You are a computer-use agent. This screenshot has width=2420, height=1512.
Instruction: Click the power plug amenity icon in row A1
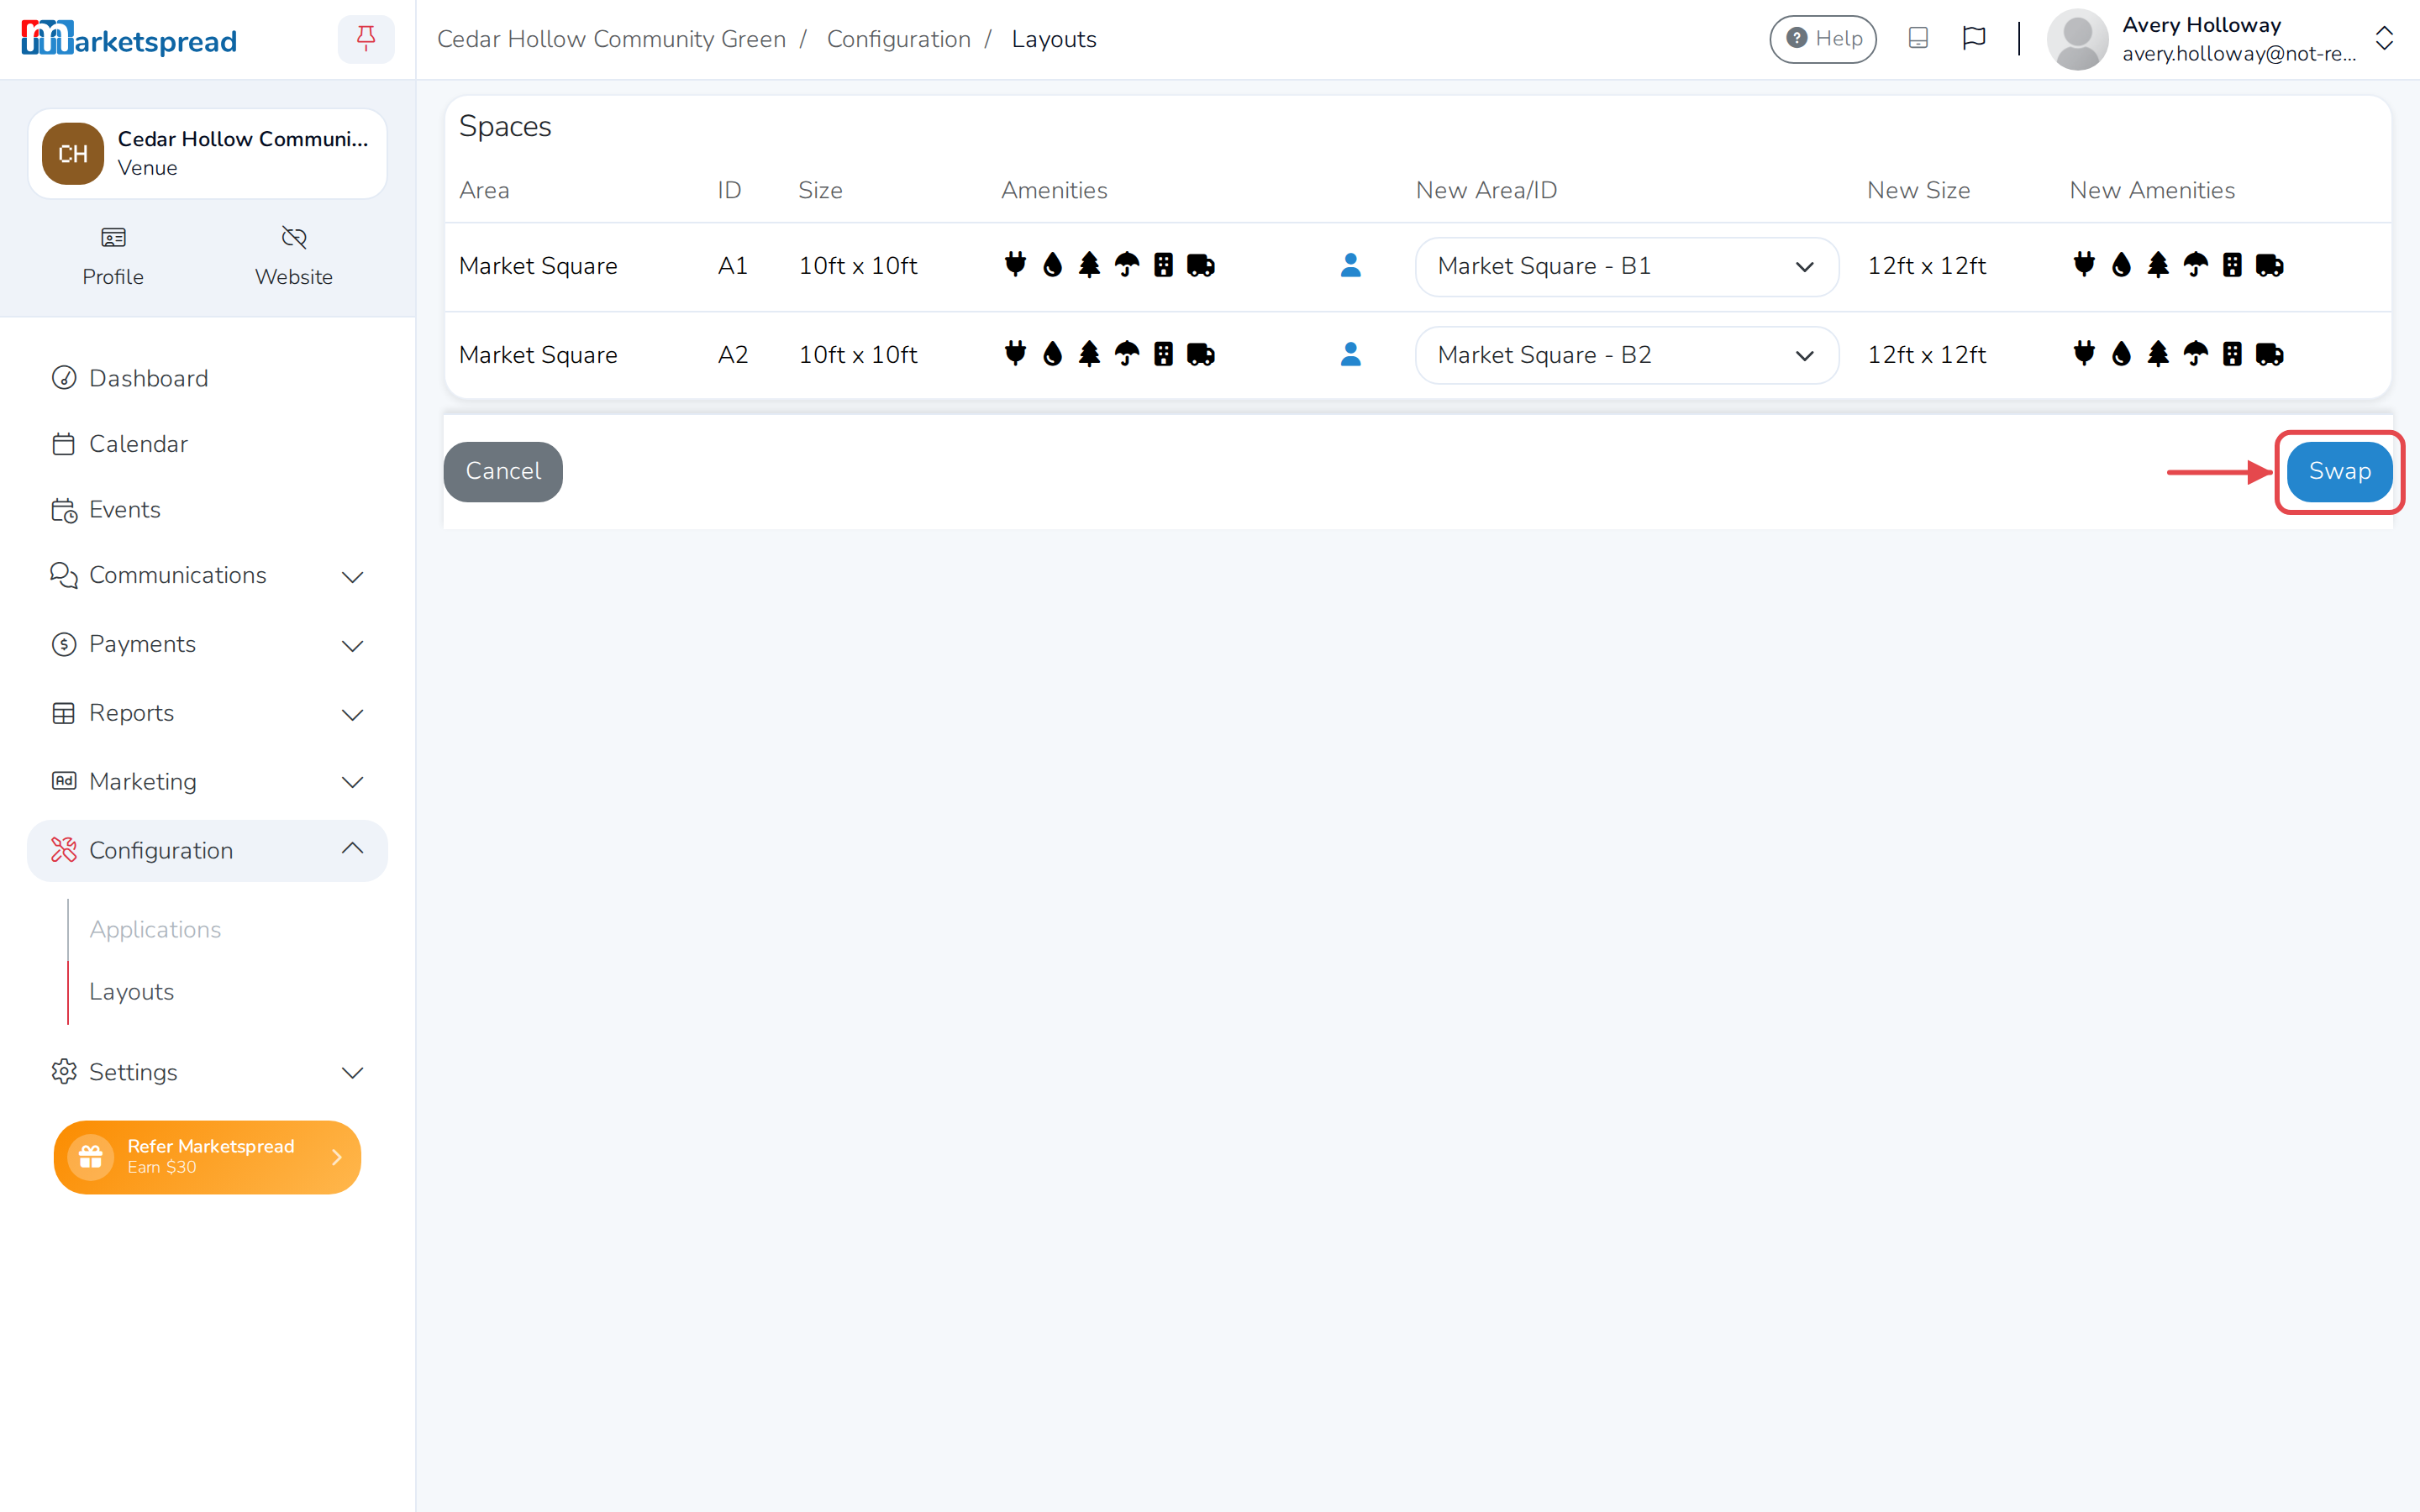point(1015,265)
